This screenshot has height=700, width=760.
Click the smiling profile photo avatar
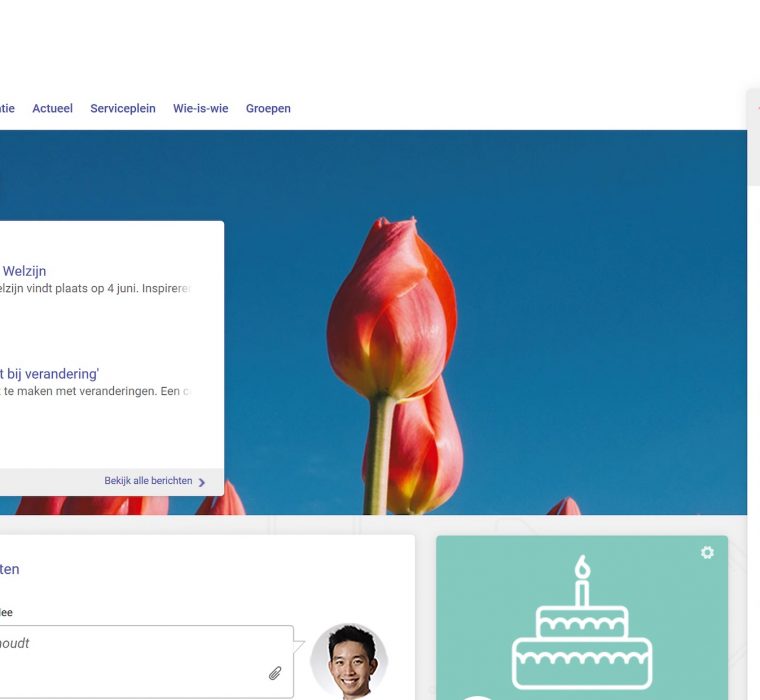[349, 660]
